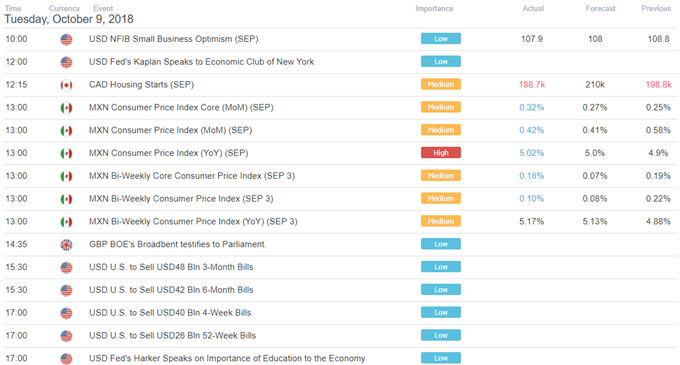Click forecast value 5.13% in Bi-Weekly YoY row
Viewport: 680px width, 365px height.
pyautogui.click(x=595, y=222)
